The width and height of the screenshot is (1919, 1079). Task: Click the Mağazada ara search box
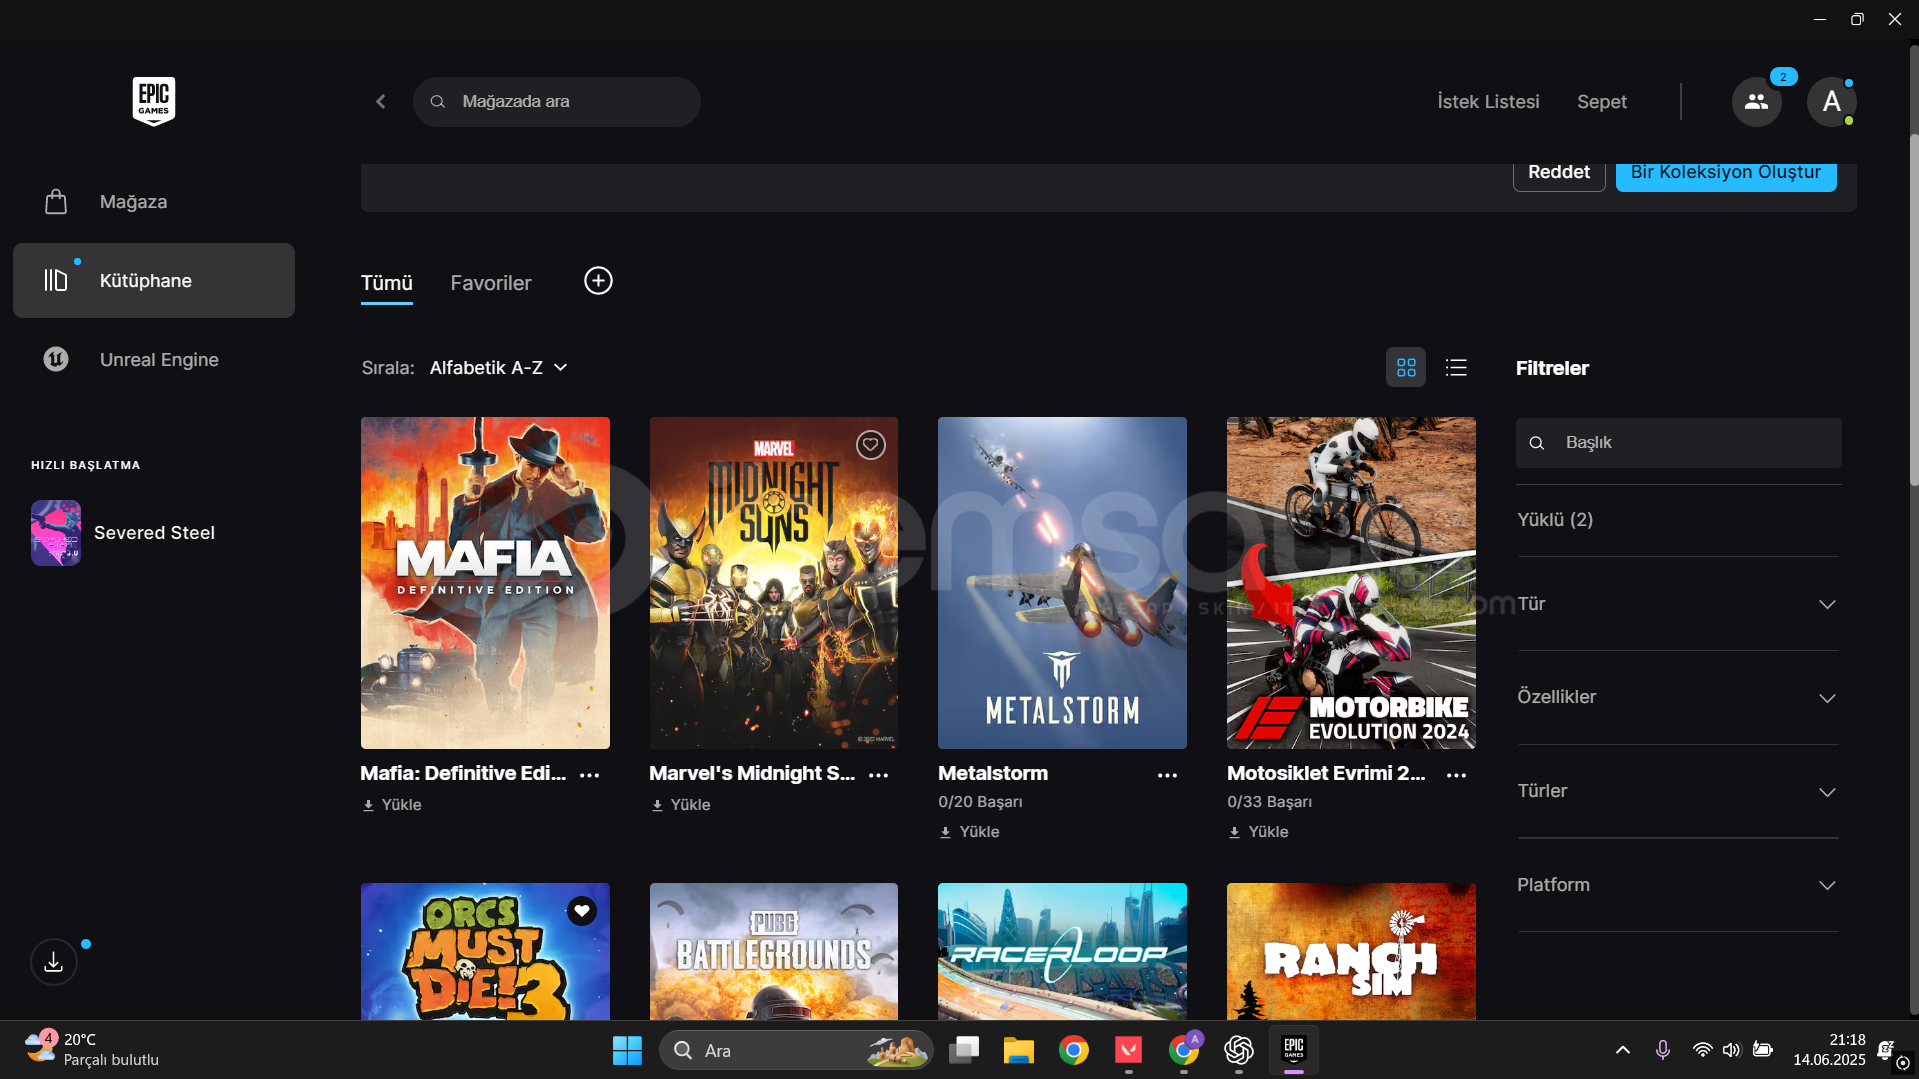pyautogui.click(x=557, y=102)
